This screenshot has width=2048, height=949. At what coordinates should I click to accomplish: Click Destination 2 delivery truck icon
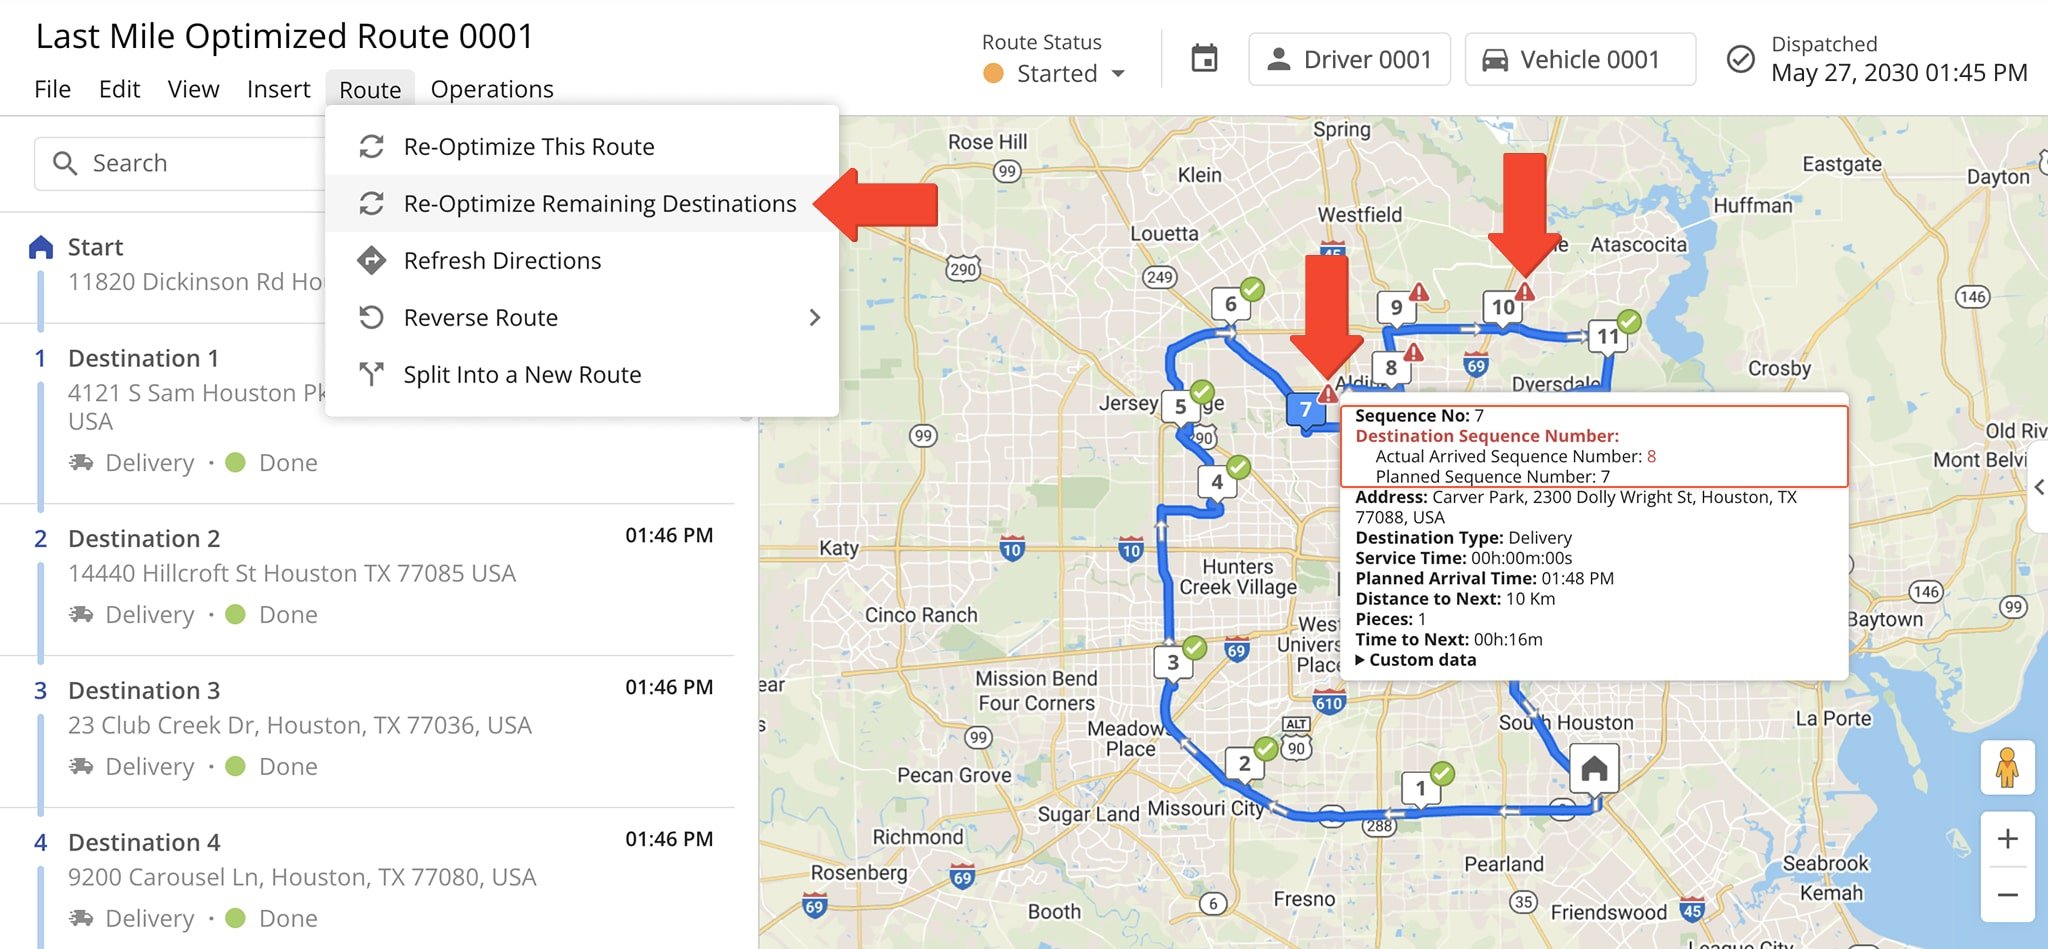click(x=81, y=615)
